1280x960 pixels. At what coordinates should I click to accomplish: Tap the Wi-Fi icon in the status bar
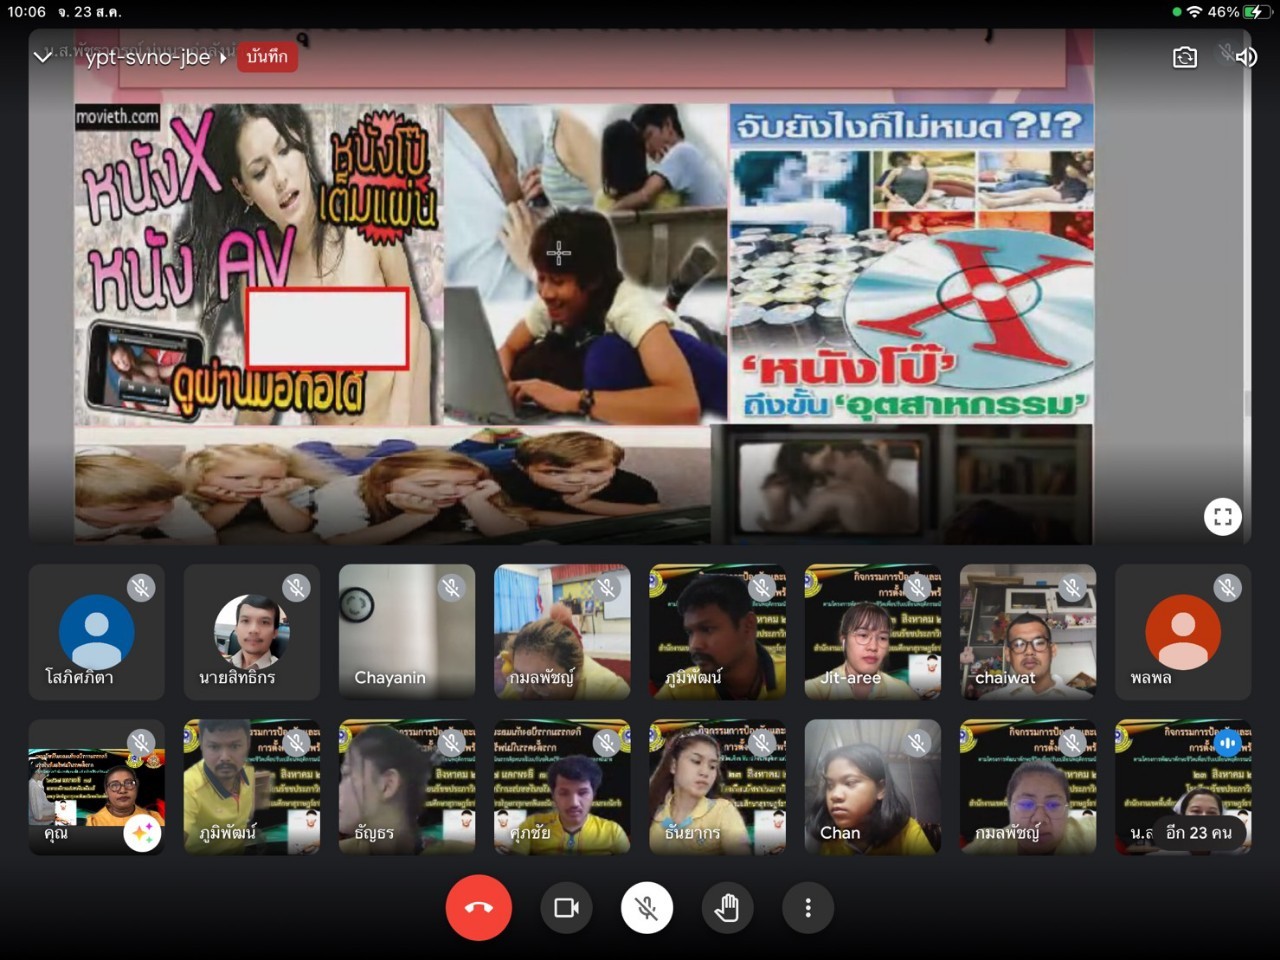(x=1194, y=12)
